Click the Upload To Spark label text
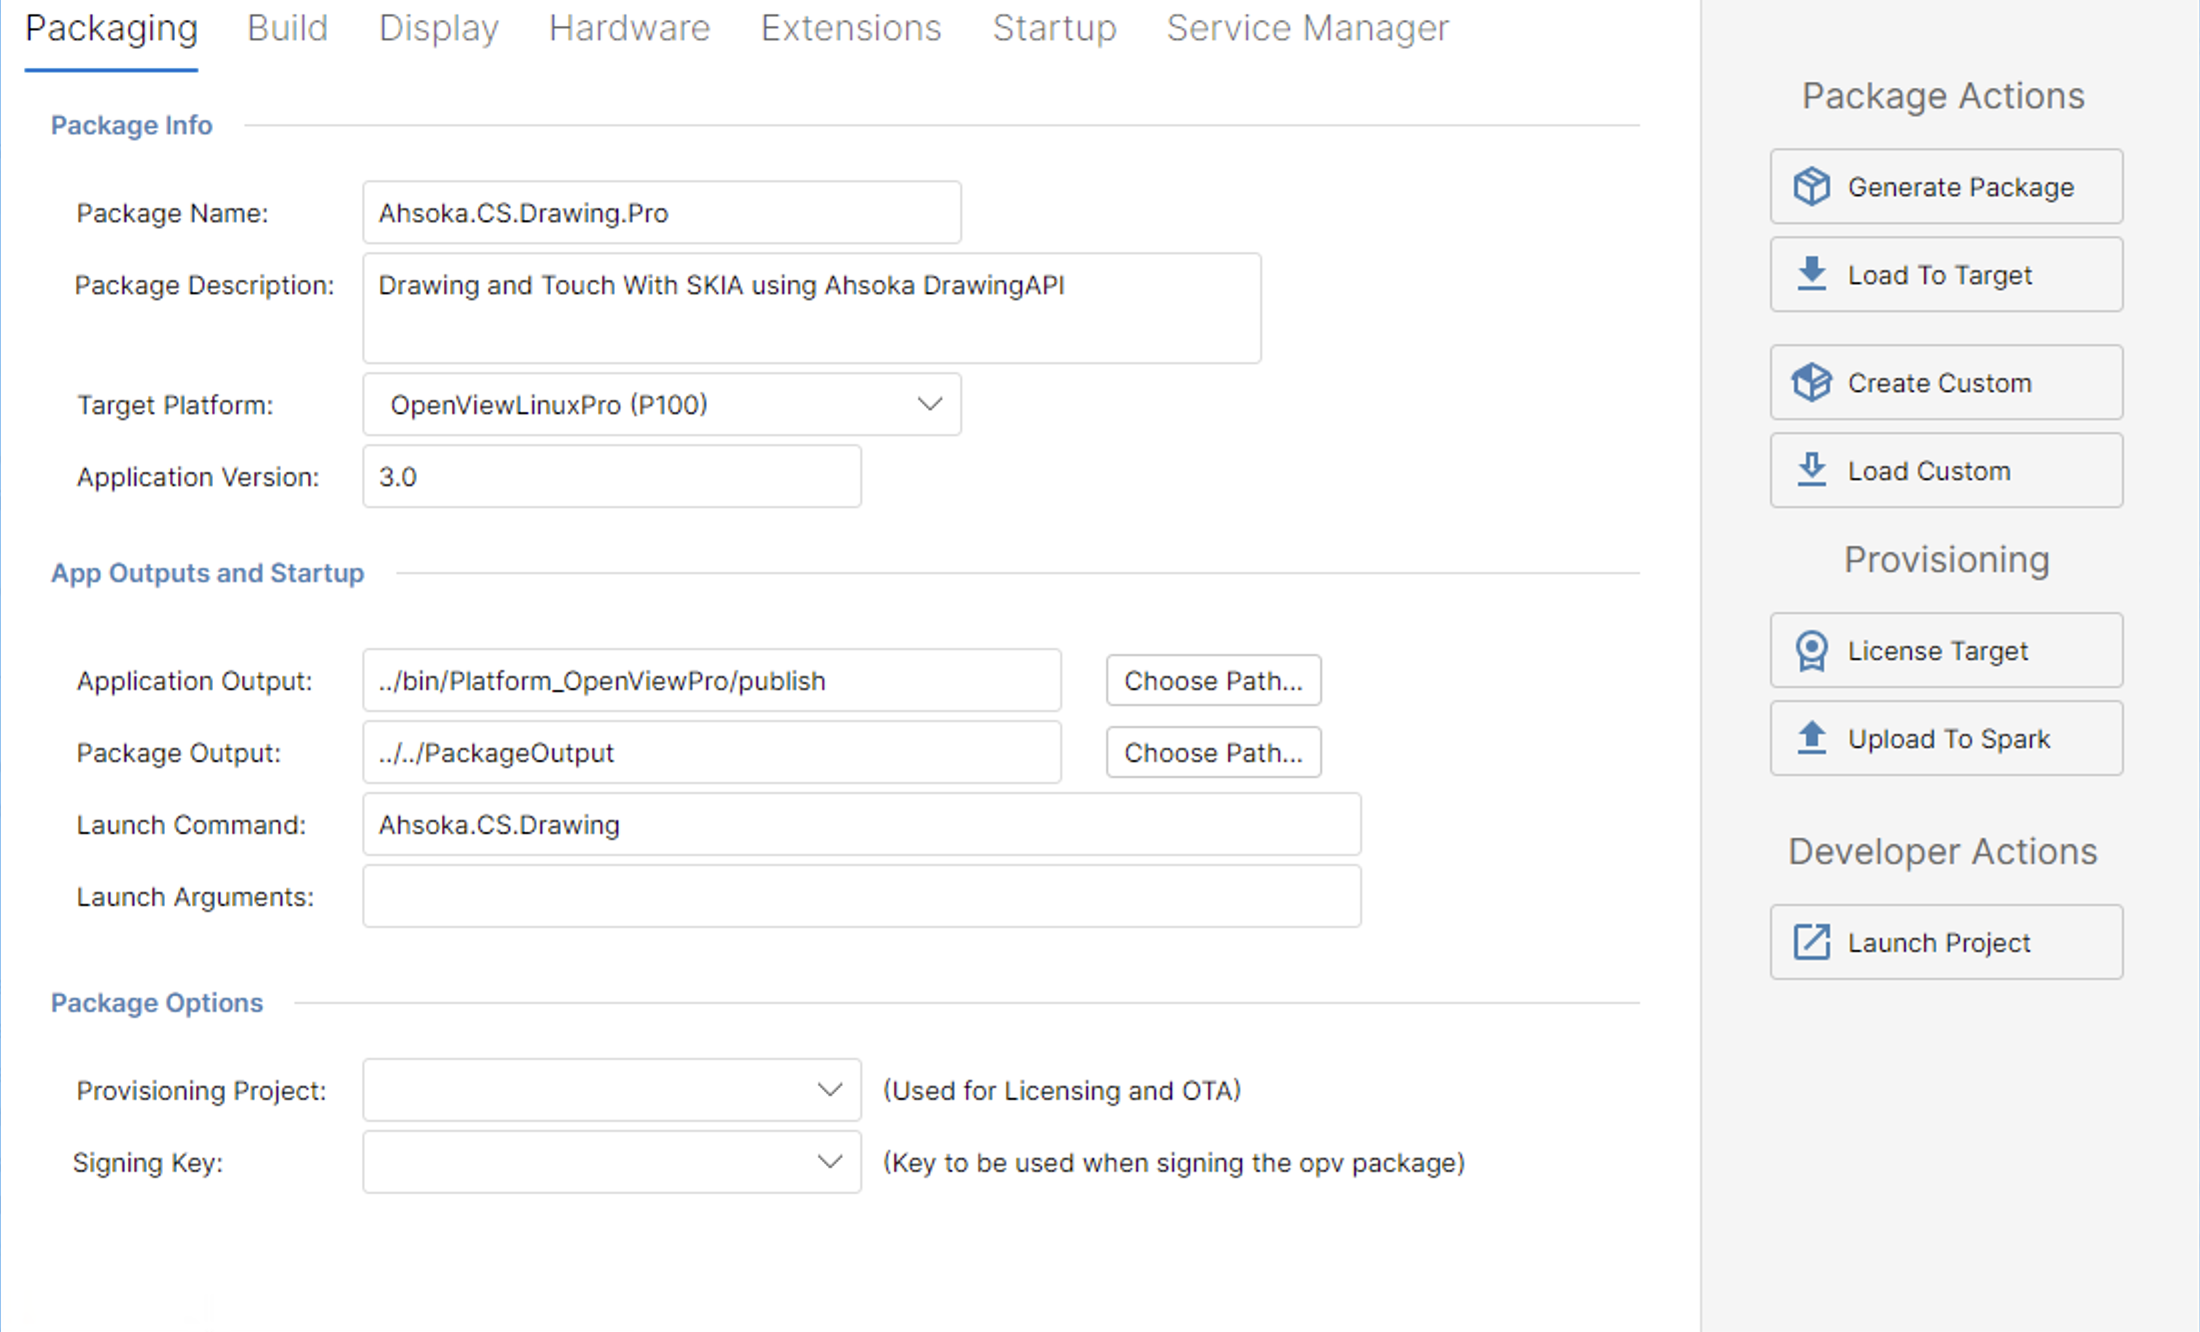 tap(1948, 739)
